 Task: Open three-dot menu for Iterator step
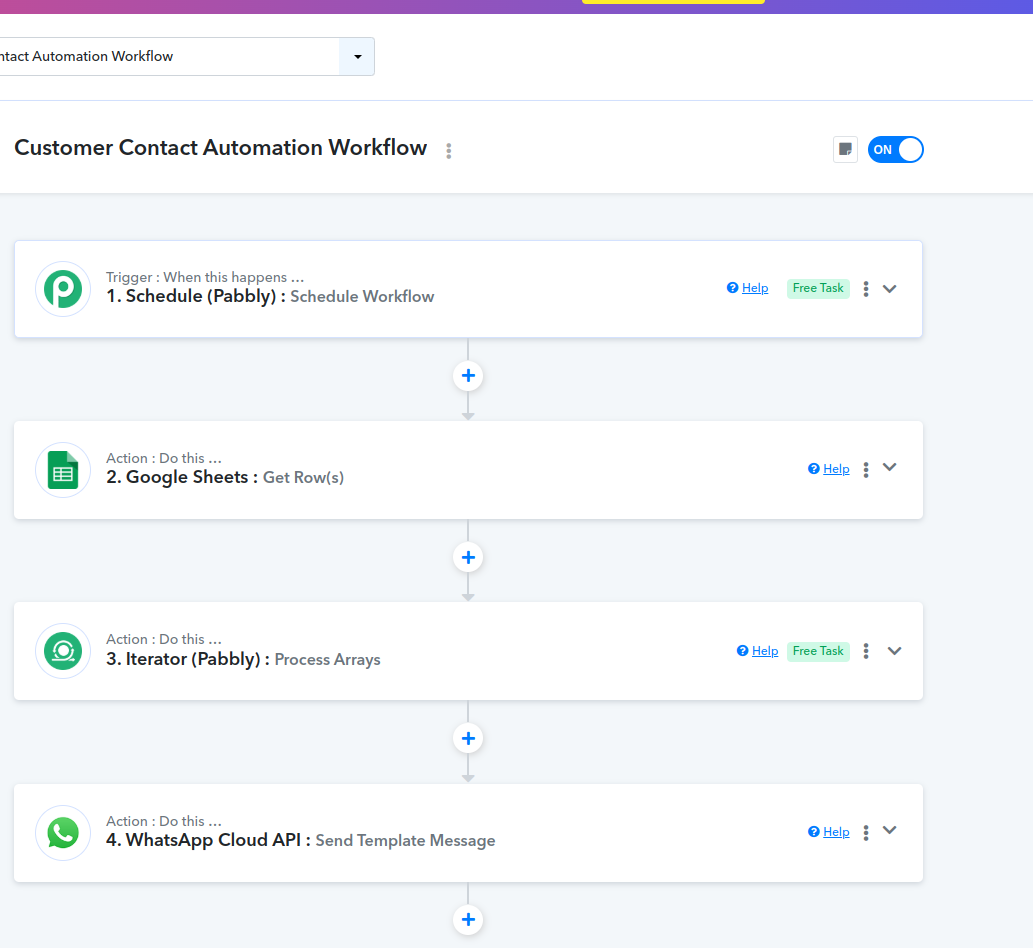click(866, 651)
